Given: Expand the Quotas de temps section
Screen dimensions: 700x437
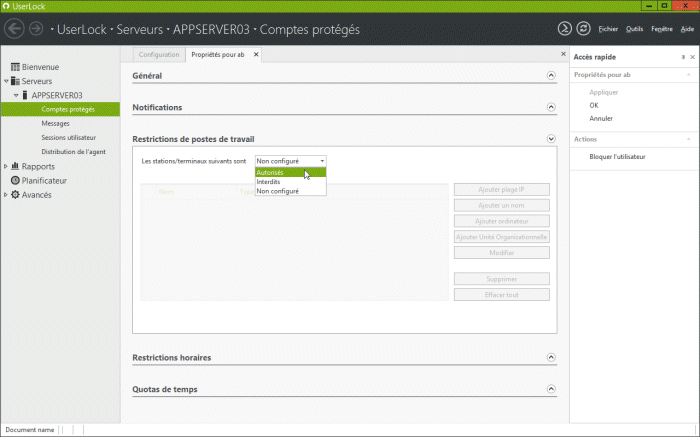Looking at the screenshot, I should [x=551, y=389].
